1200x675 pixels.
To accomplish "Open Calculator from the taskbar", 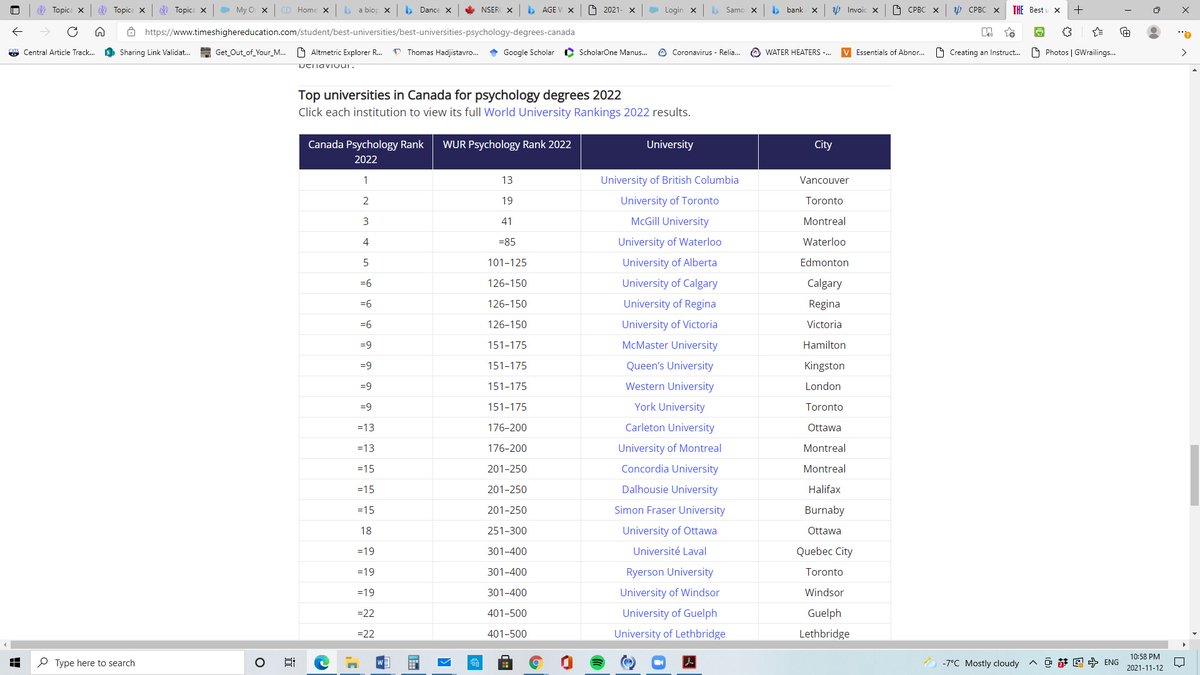I will pyautogui.click(x=413, y=662).
